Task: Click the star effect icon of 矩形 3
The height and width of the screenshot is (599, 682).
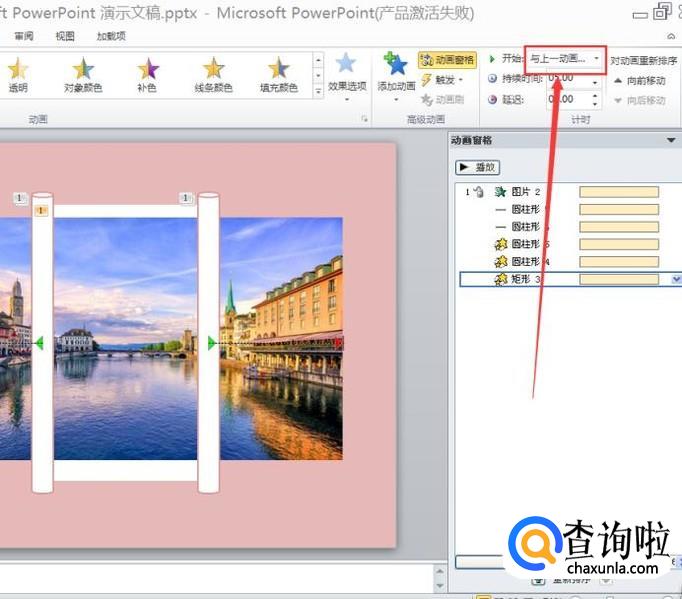Action: click(501, 279)
